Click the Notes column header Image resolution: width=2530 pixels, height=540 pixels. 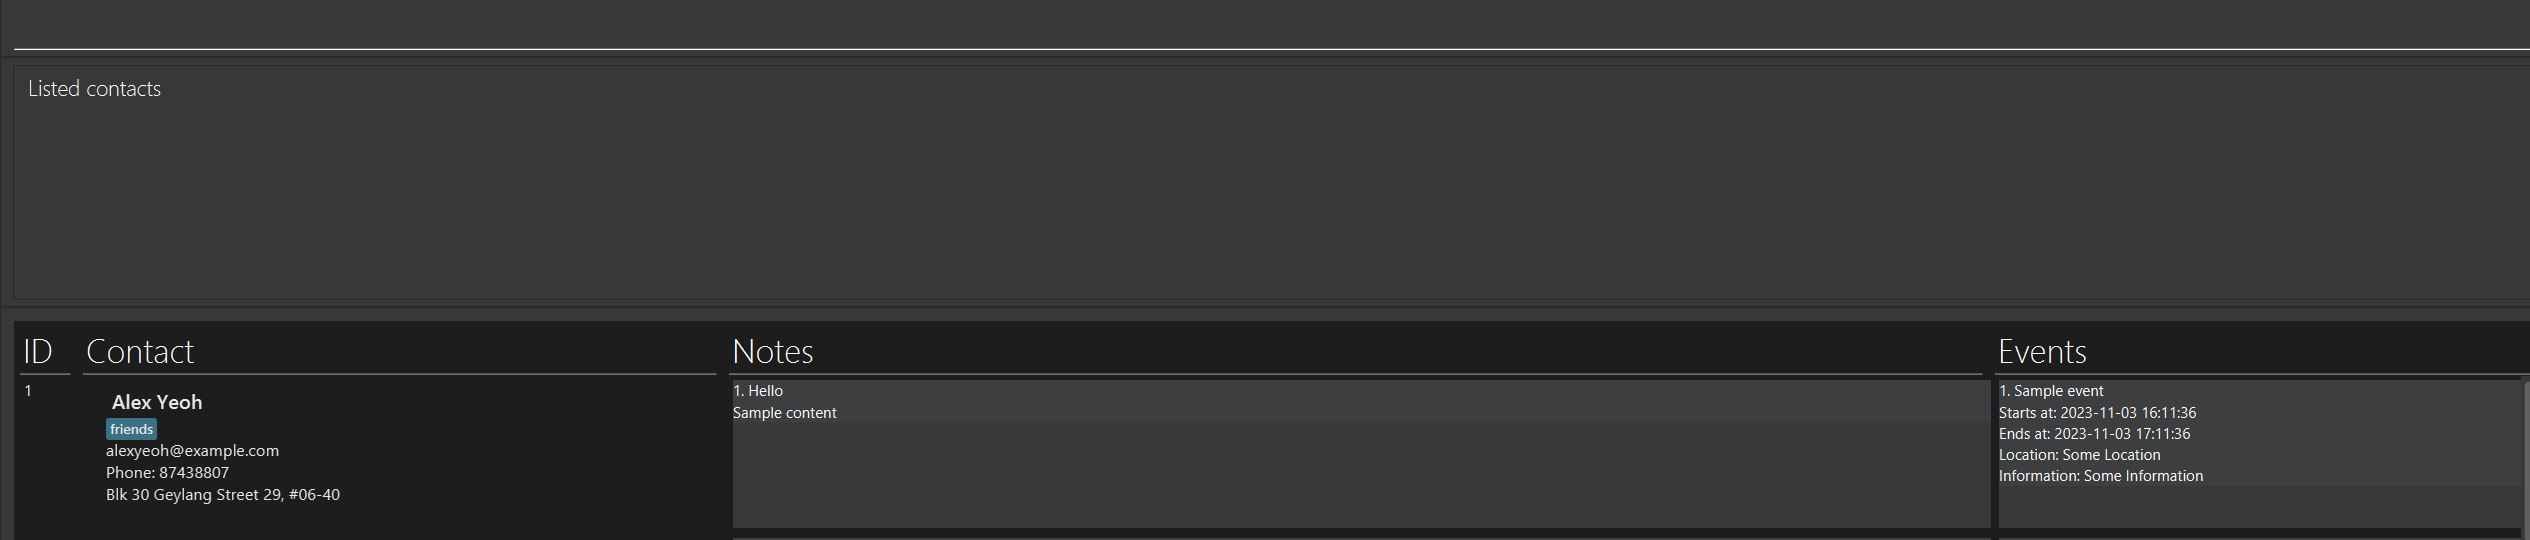773,352
